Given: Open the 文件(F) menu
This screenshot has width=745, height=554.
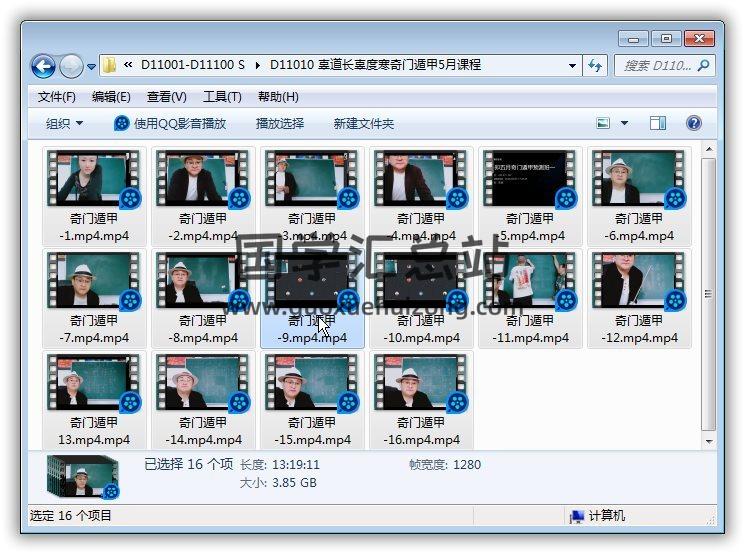Looking at the screenshot, I should tap(57, 97).
